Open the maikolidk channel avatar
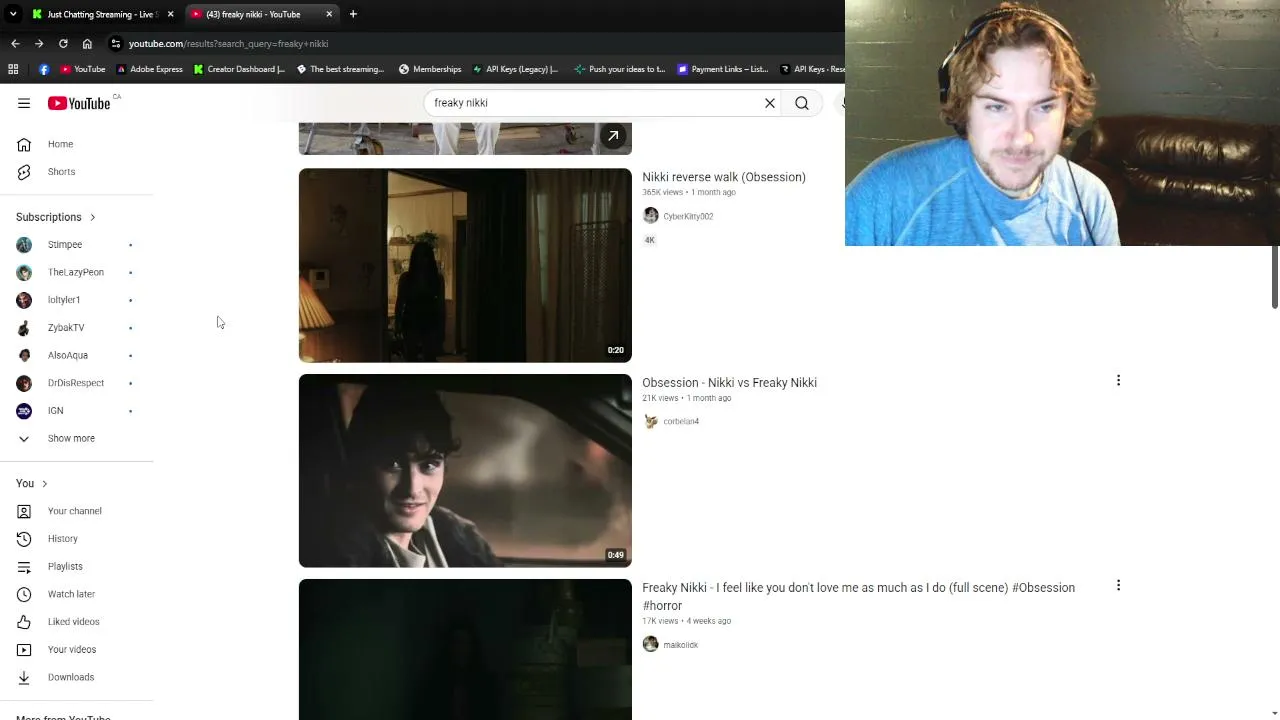 (651, 645)
